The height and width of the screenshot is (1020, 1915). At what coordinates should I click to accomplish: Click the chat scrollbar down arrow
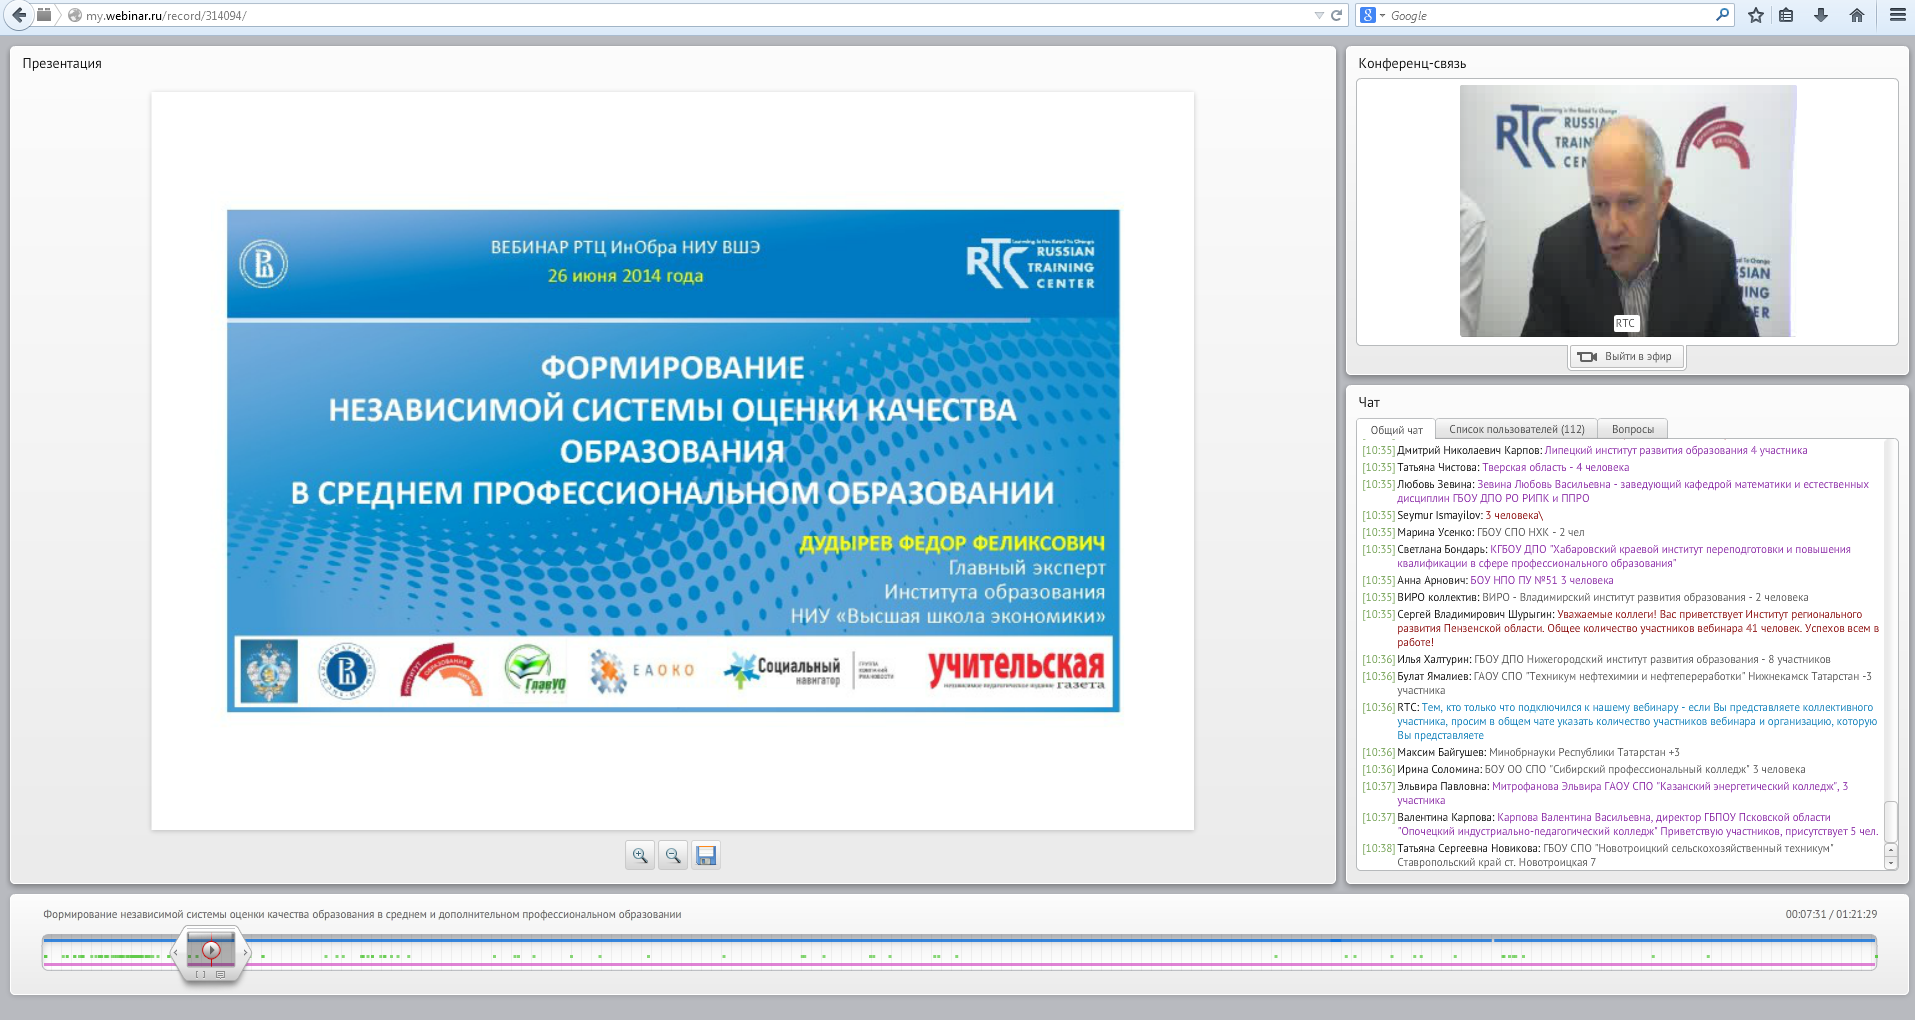tap(1891, 863)
